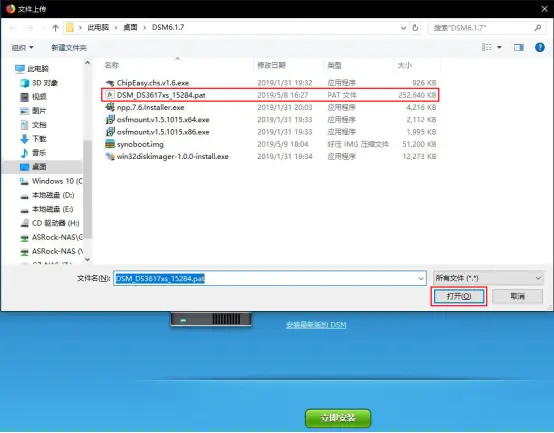
Task: Open 本地磁盘 (E:) in sidebar
Action: (47, 209)
